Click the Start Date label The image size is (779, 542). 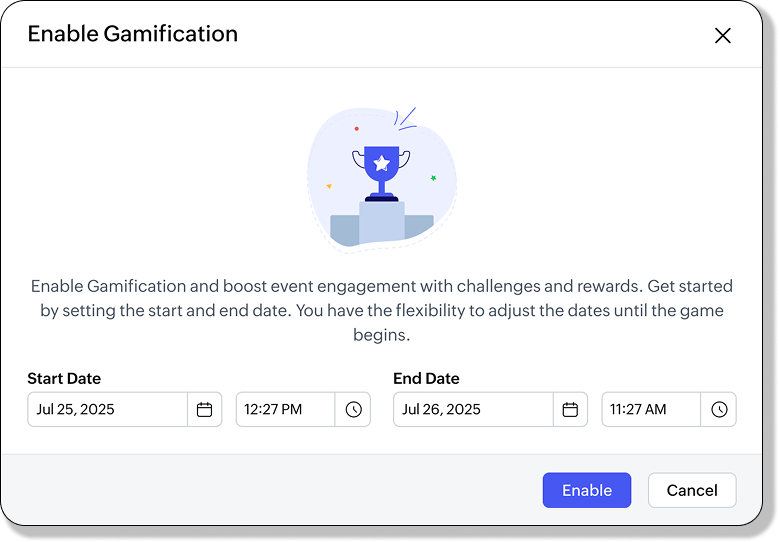coord(64,378)
